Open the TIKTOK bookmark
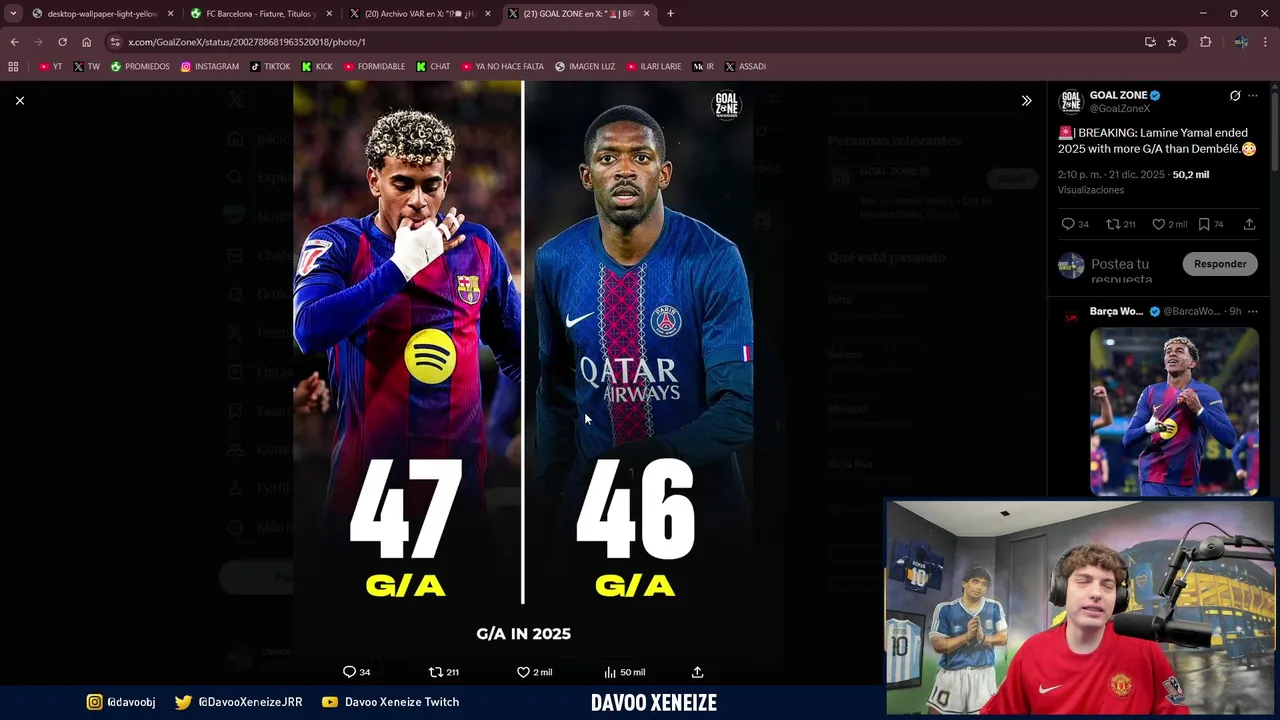1280x720 pixels. pyautogui.click(x=270, y=67)
